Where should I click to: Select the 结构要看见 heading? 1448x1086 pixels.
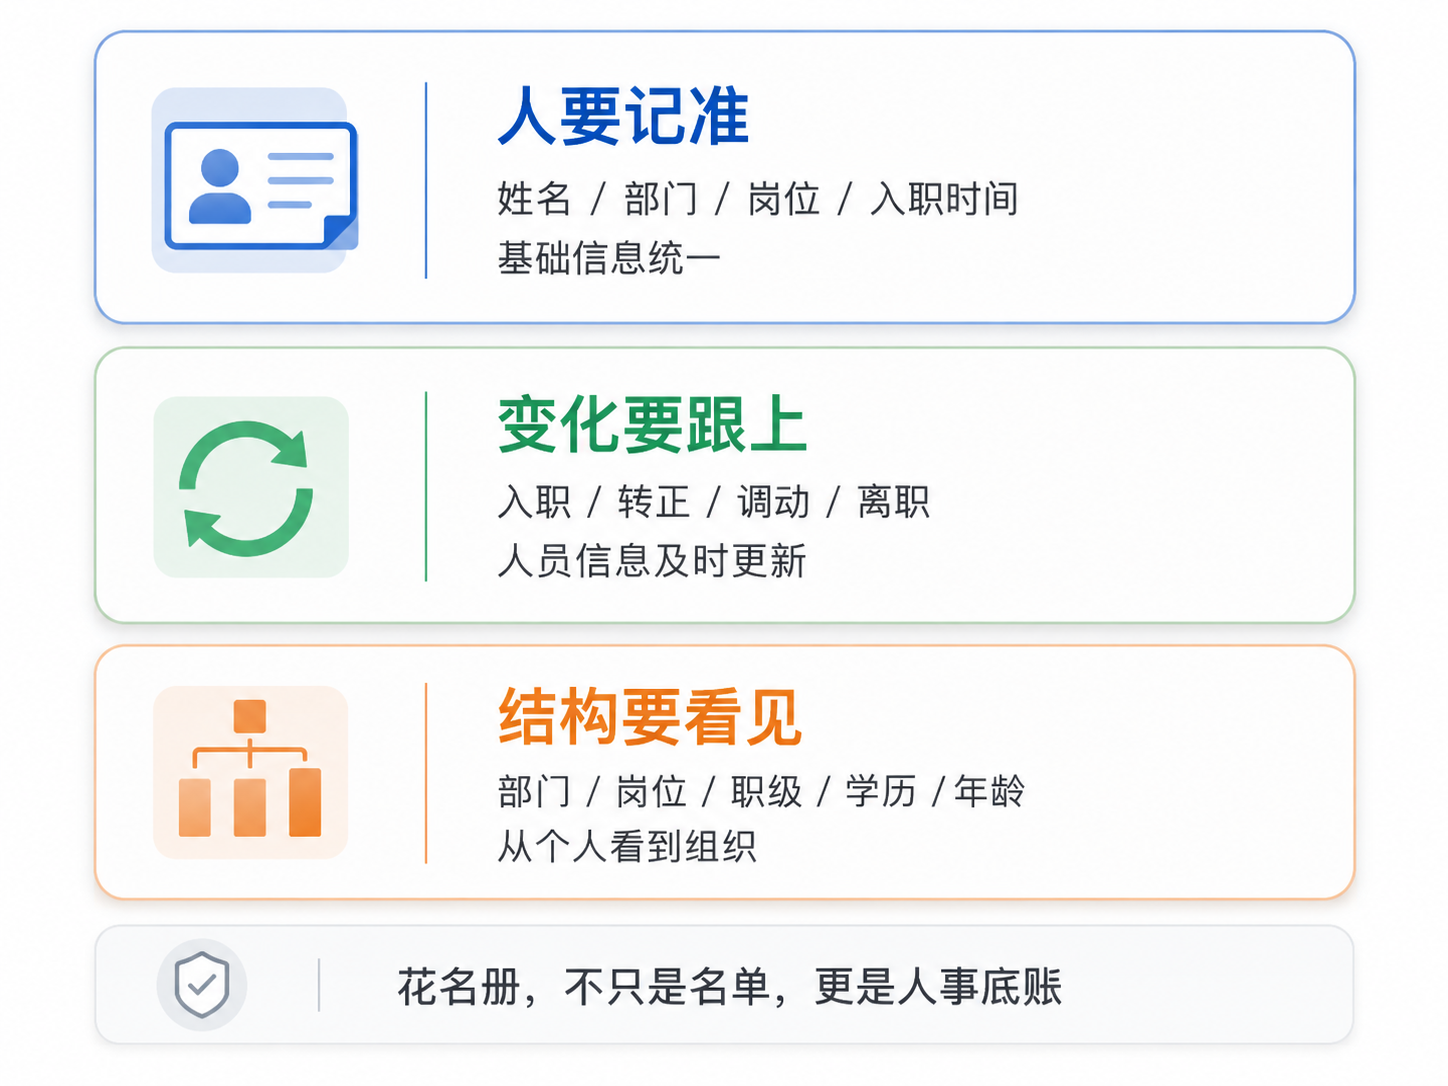[x=650, y=717]
